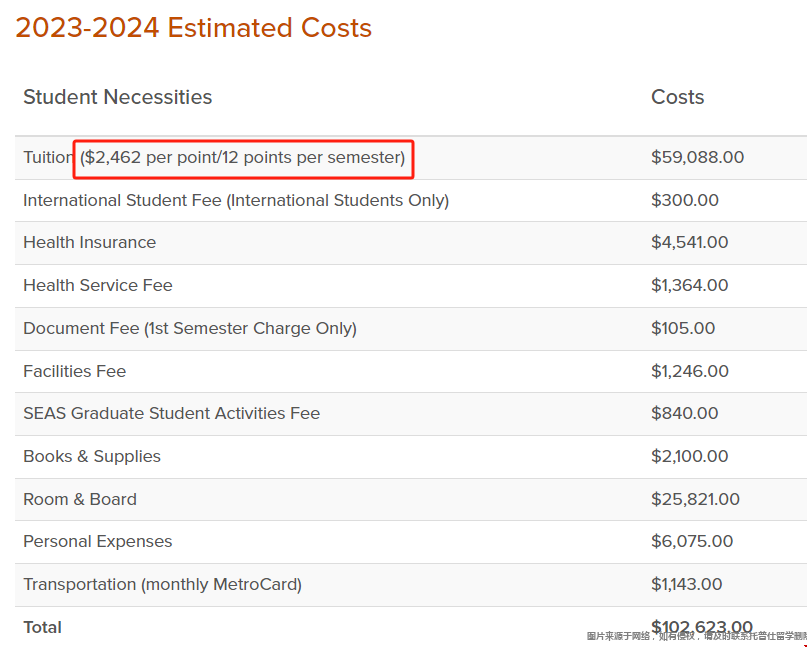Click the $300.00 international fee amount

[x=685, y=200]
